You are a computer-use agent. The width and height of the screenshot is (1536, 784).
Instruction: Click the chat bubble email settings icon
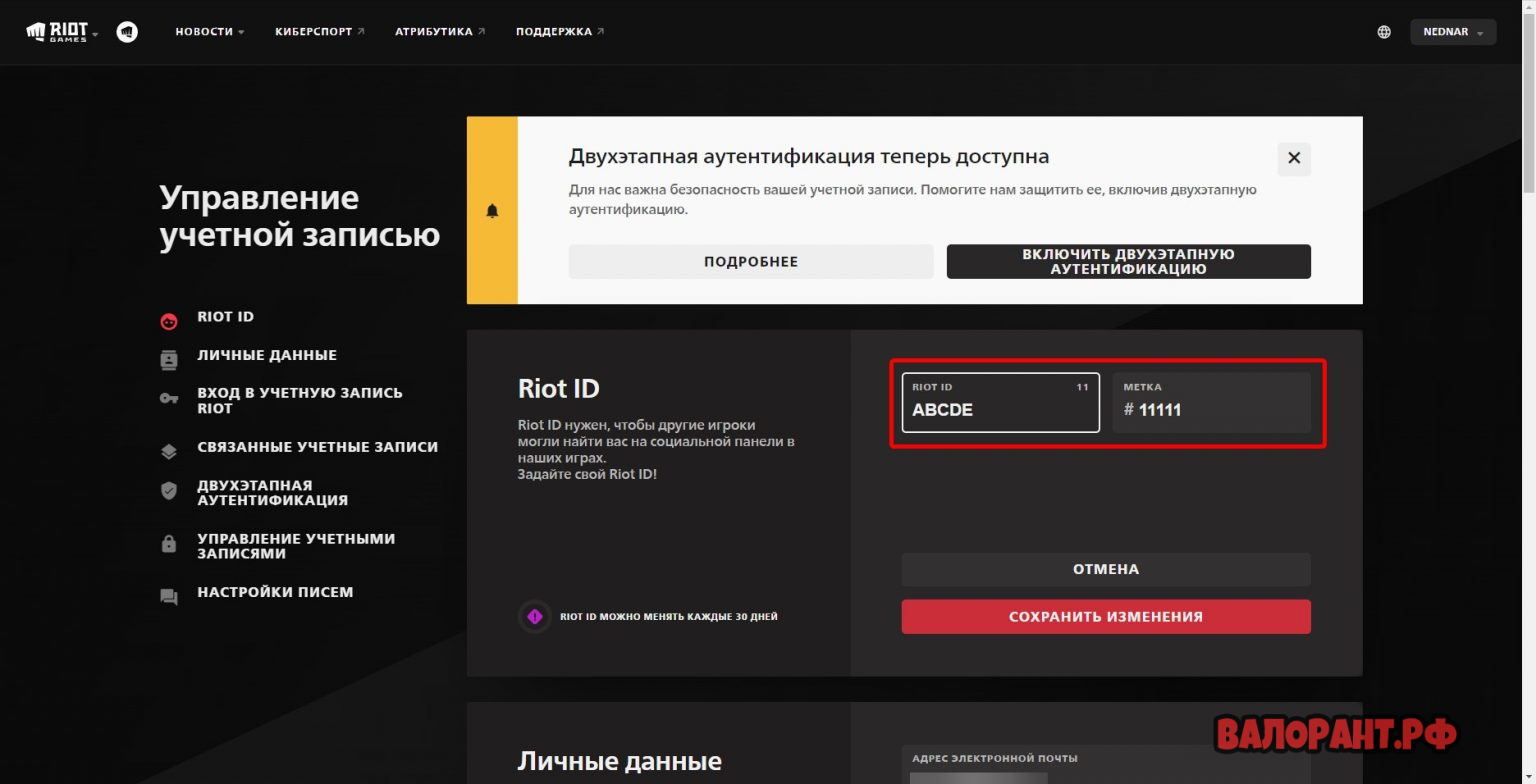click(169, 597)
